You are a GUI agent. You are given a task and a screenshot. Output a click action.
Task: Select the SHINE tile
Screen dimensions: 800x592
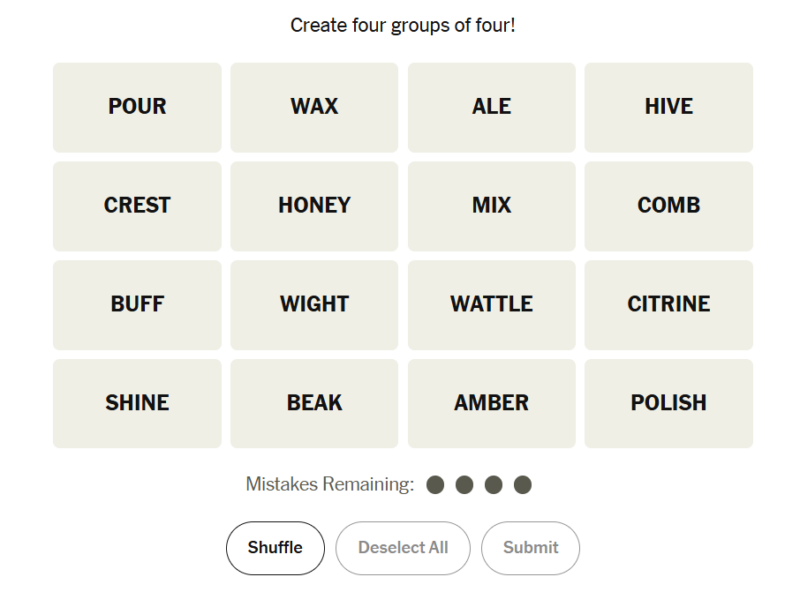point(137,403)
